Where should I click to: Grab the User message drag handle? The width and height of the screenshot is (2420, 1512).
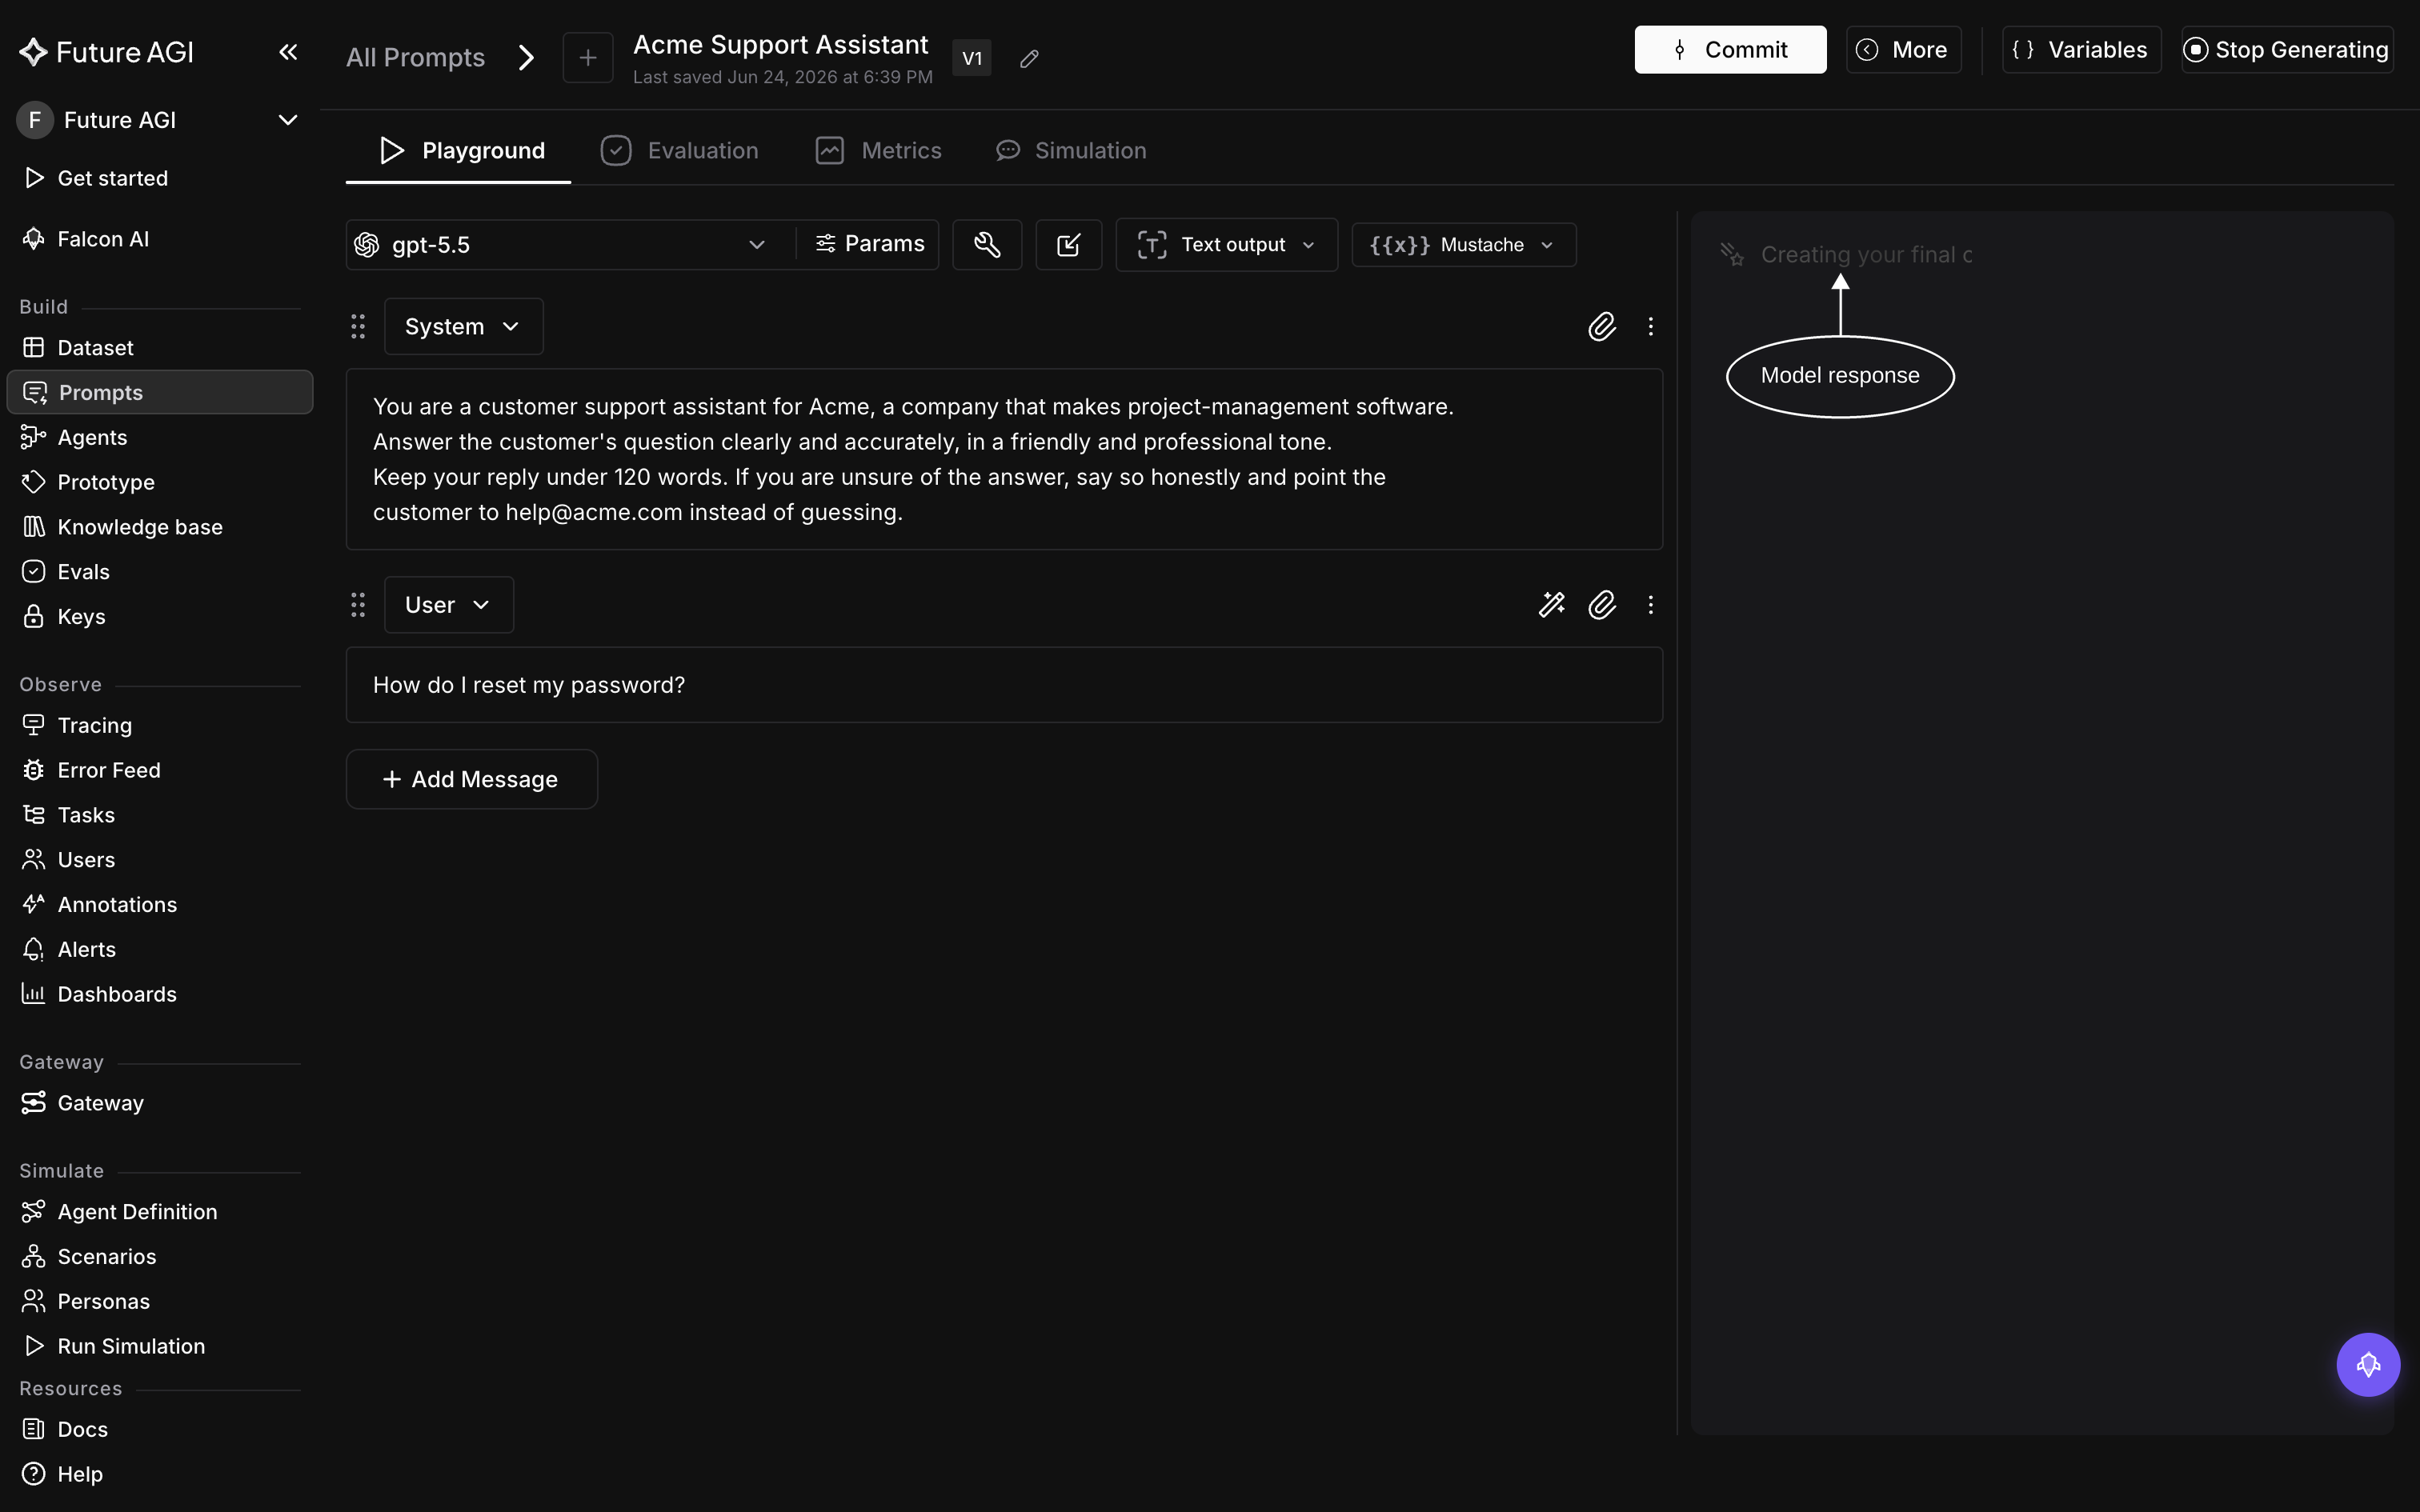point(358,605)
